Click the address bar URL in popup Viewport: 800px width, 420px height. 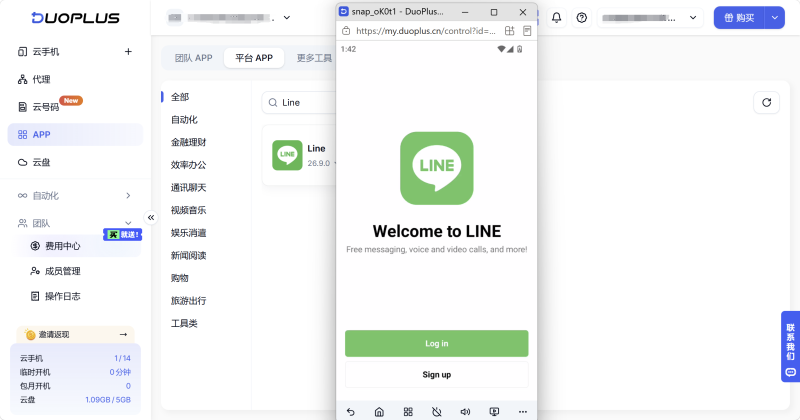click(x=426, y=31)
